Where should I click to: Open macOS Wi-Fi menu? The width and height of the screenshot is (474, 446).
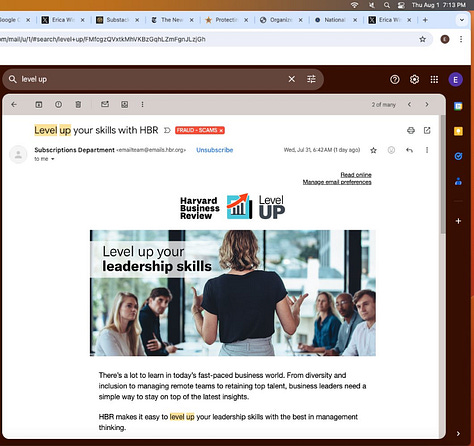pyautogui.click(x=354, y=5)
